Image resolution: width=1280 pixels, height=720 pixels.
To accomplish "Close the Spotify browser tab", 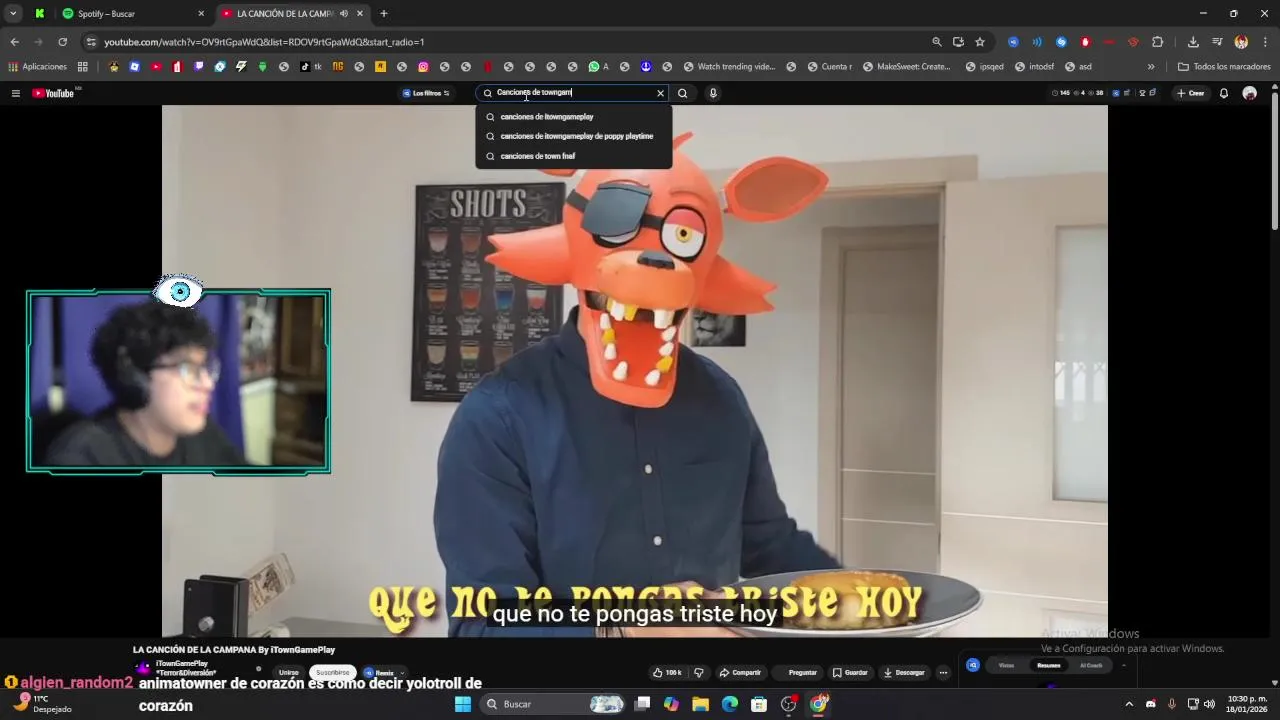I will 200,13.
